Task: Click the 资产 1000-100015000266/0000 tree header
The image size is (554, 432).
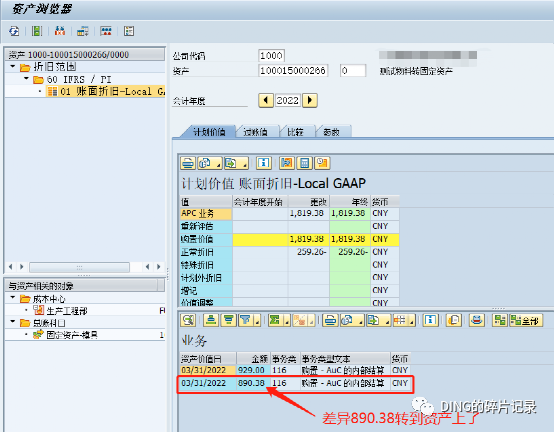Action: (85, 54)
